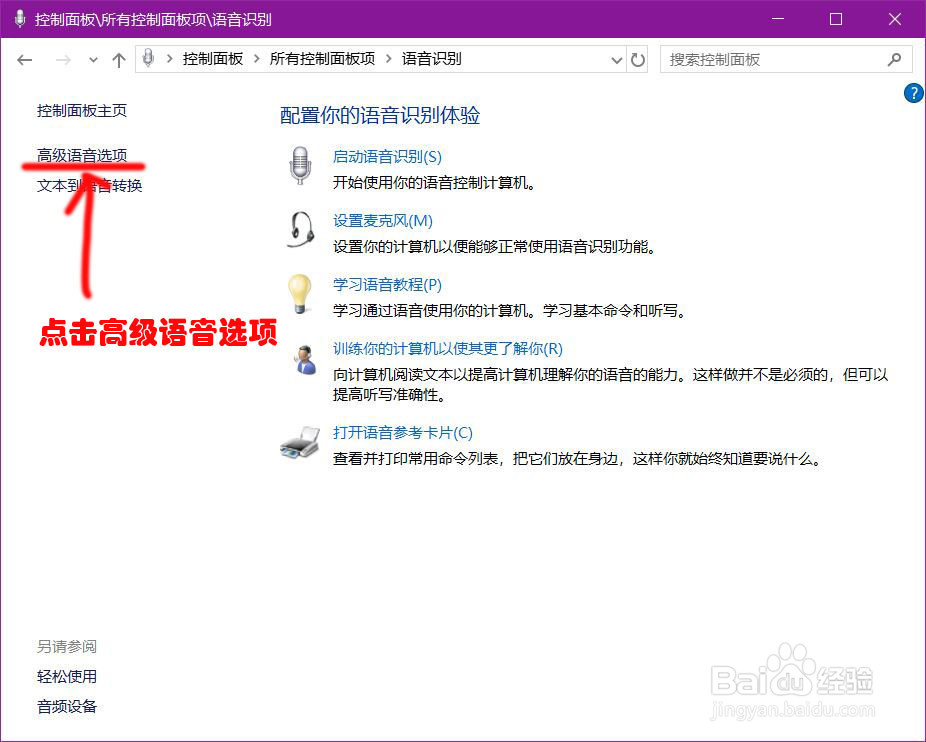
Task: Click the microphone icon beside 启动语音识别
Action: tap(302, 168)
